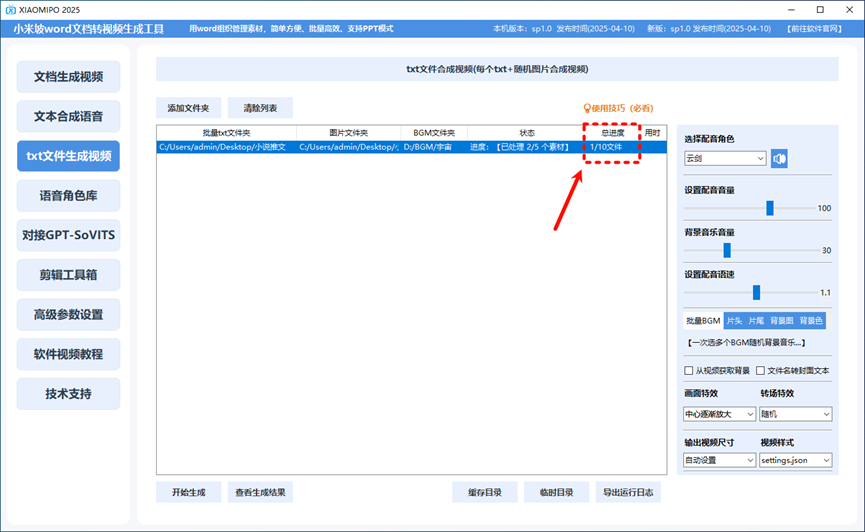Screen dimensions: 865x532
Task: Click BGM文件夹 column header
Action: (434, 133)
